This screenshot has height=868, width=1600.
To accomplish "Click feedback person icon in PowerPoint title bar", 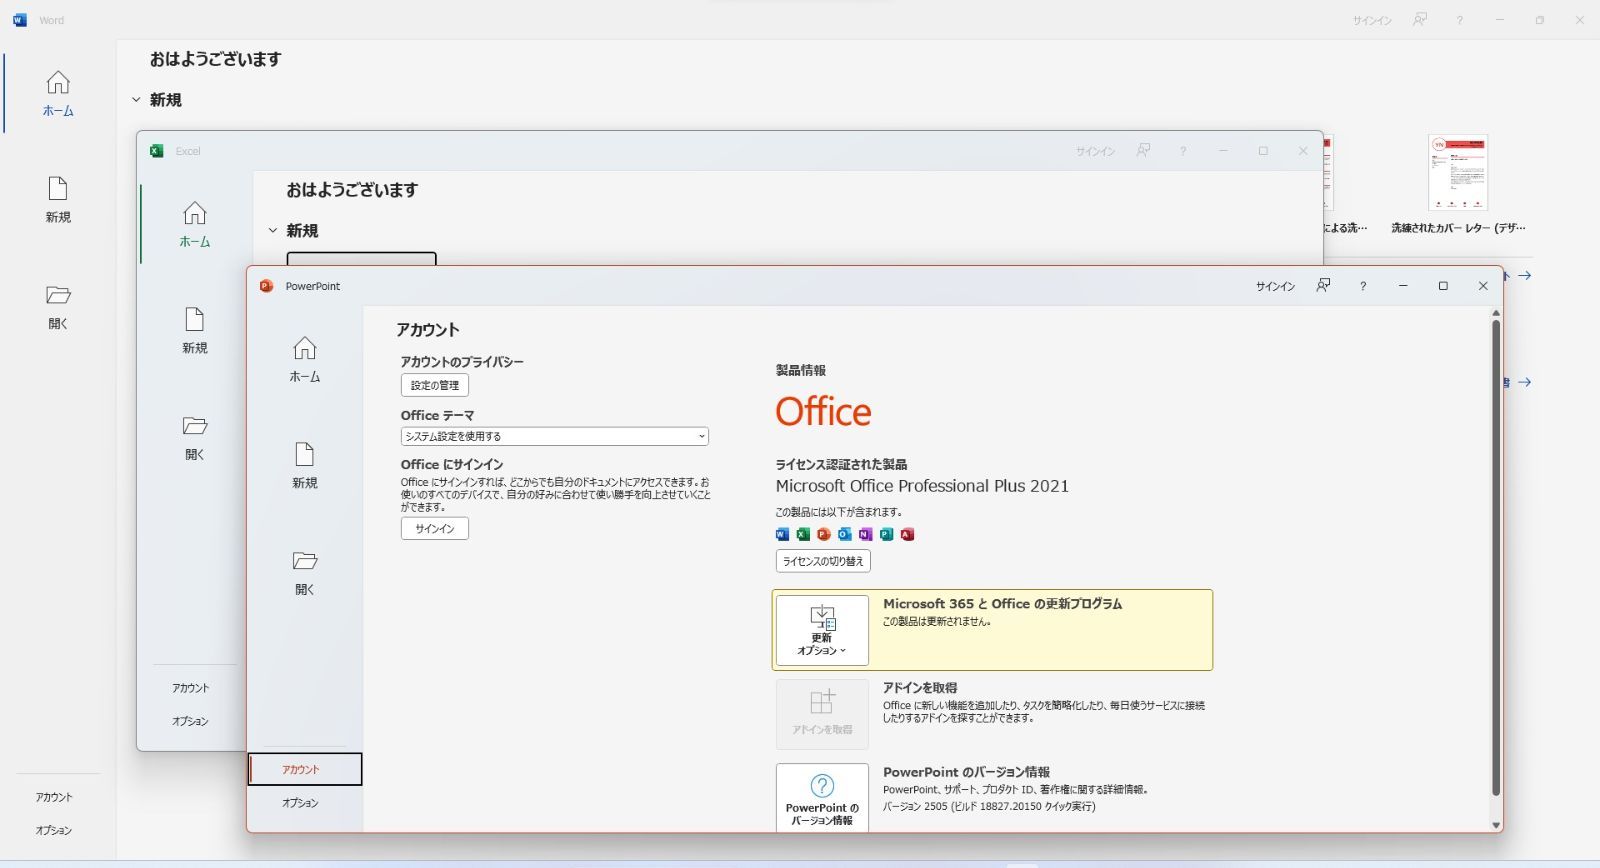I will tap(1323, 286).
